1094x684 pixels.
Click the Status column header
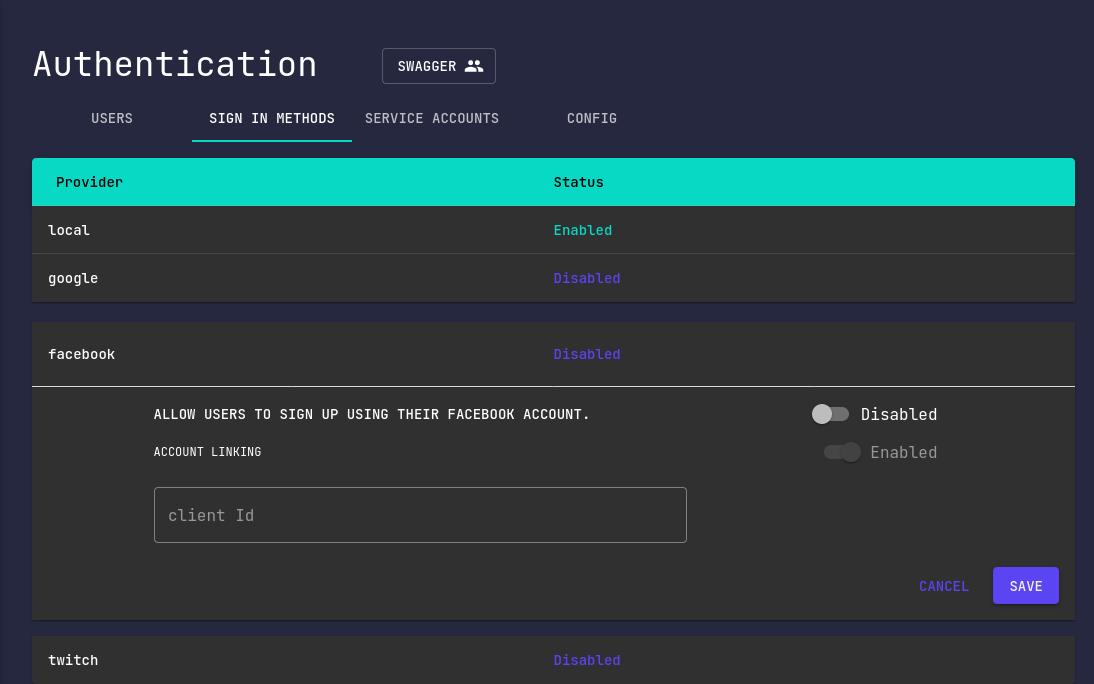578,182
